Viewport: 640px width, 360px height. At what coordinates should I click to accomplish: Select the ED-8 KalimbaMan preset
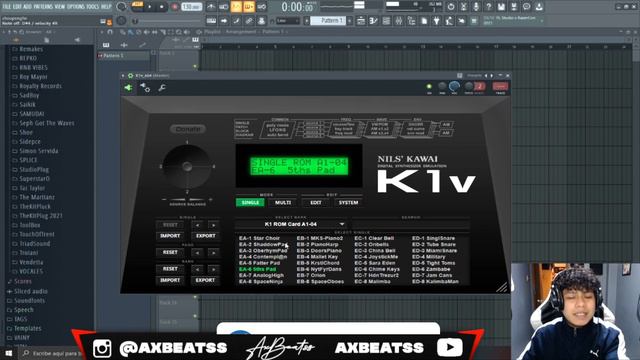435,281
